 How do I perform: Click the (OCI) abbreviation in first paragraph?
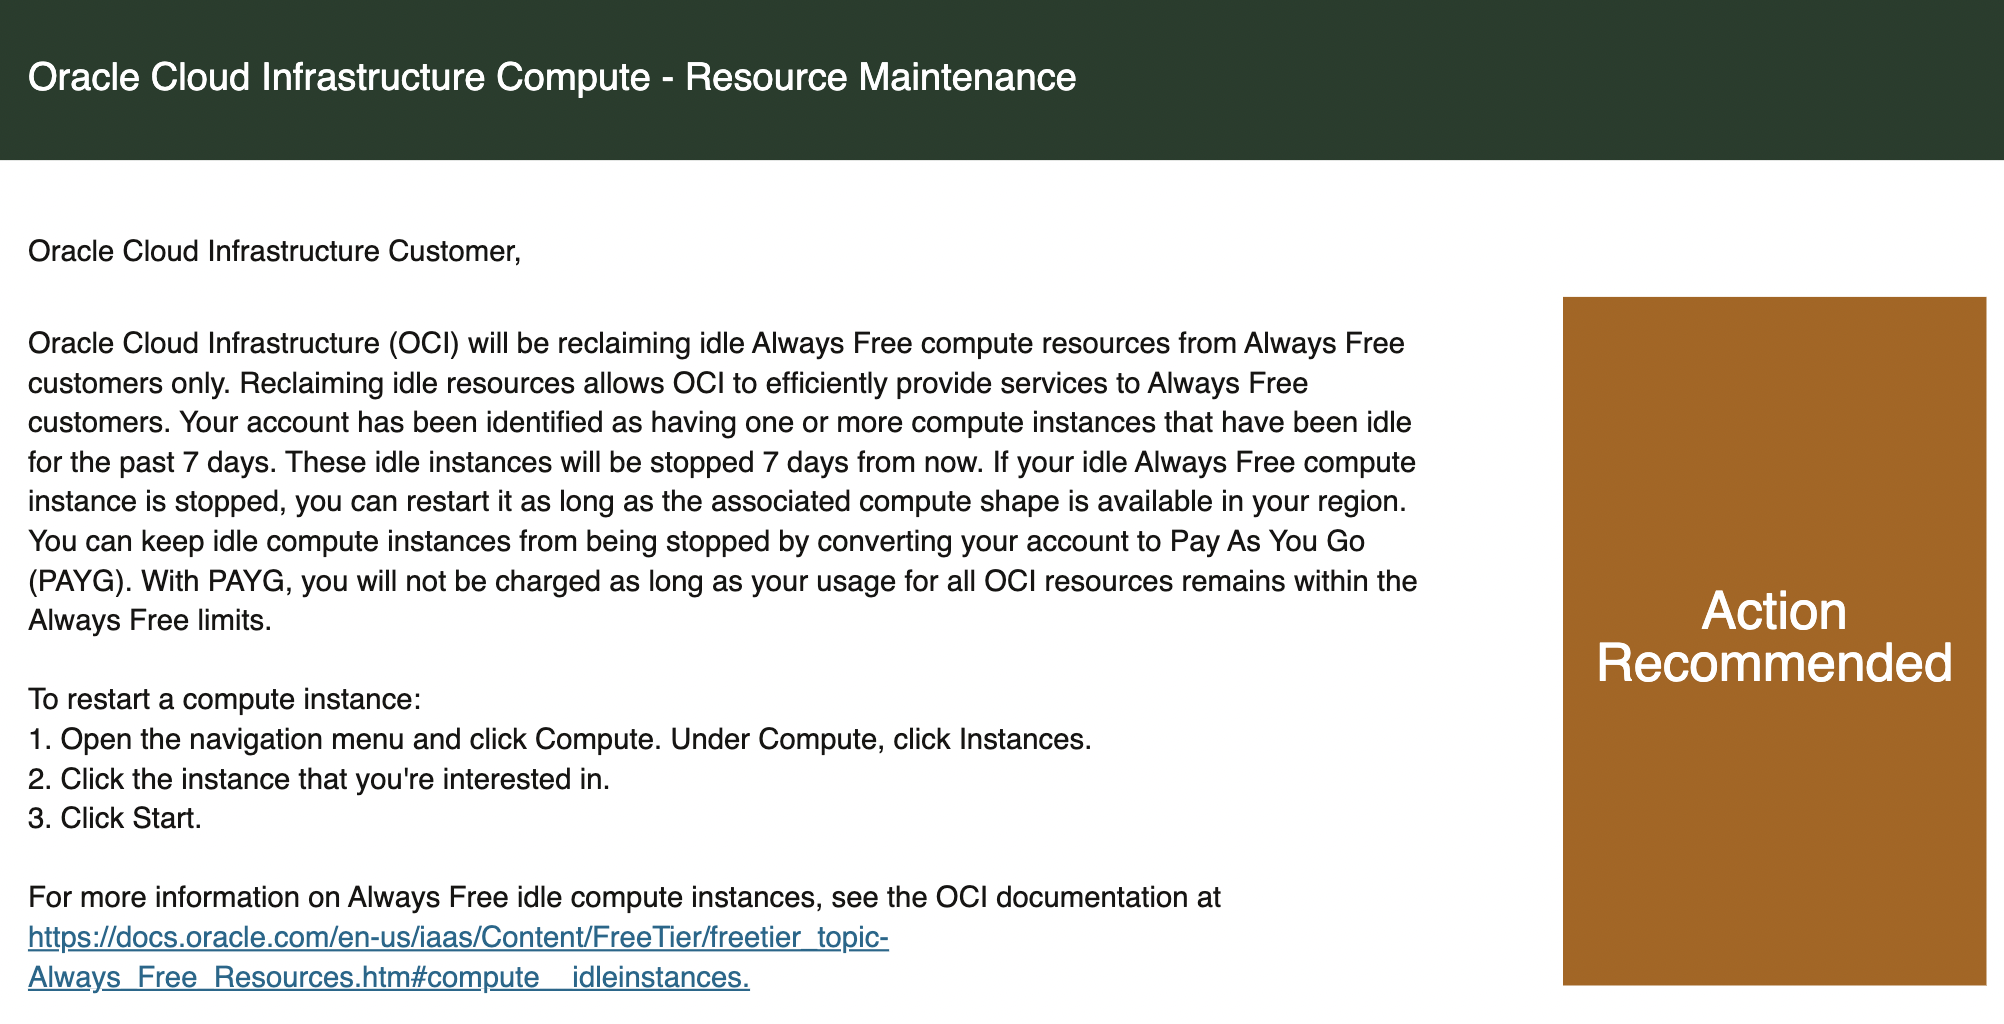(x=423, y=343)
